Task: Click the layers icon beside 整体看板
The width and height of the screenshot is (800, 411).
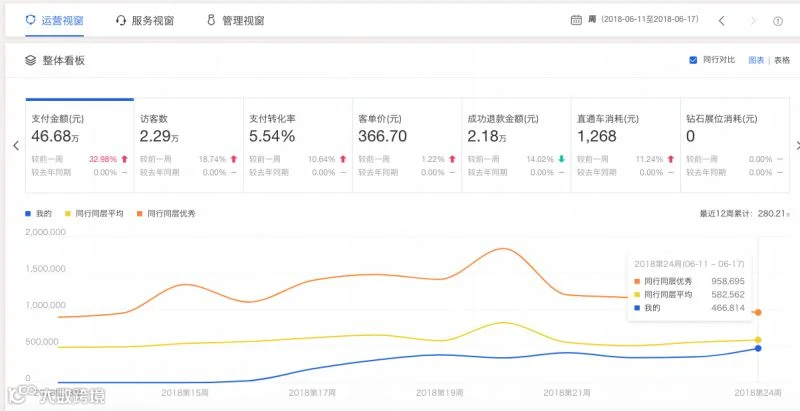Action: click(x=31, y=61)
